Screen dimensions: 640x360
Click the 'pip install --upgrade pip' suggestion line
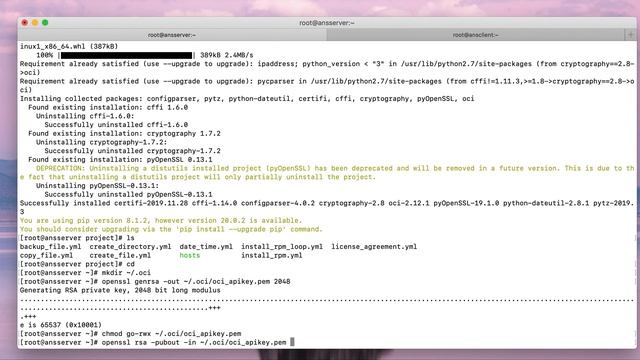[x=171, y=229]
